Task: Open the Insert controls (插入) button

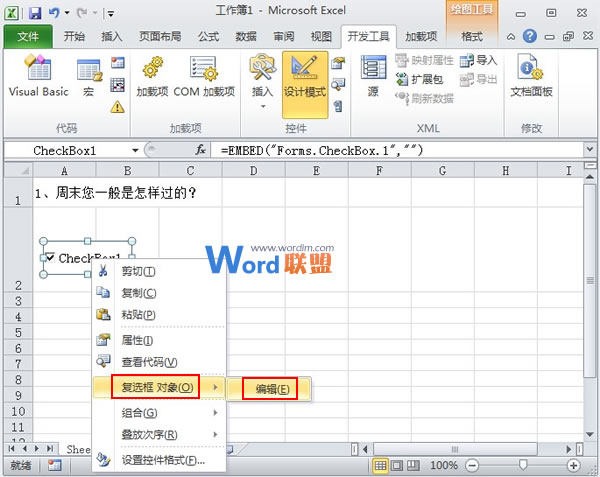Action: click(262, 81)
